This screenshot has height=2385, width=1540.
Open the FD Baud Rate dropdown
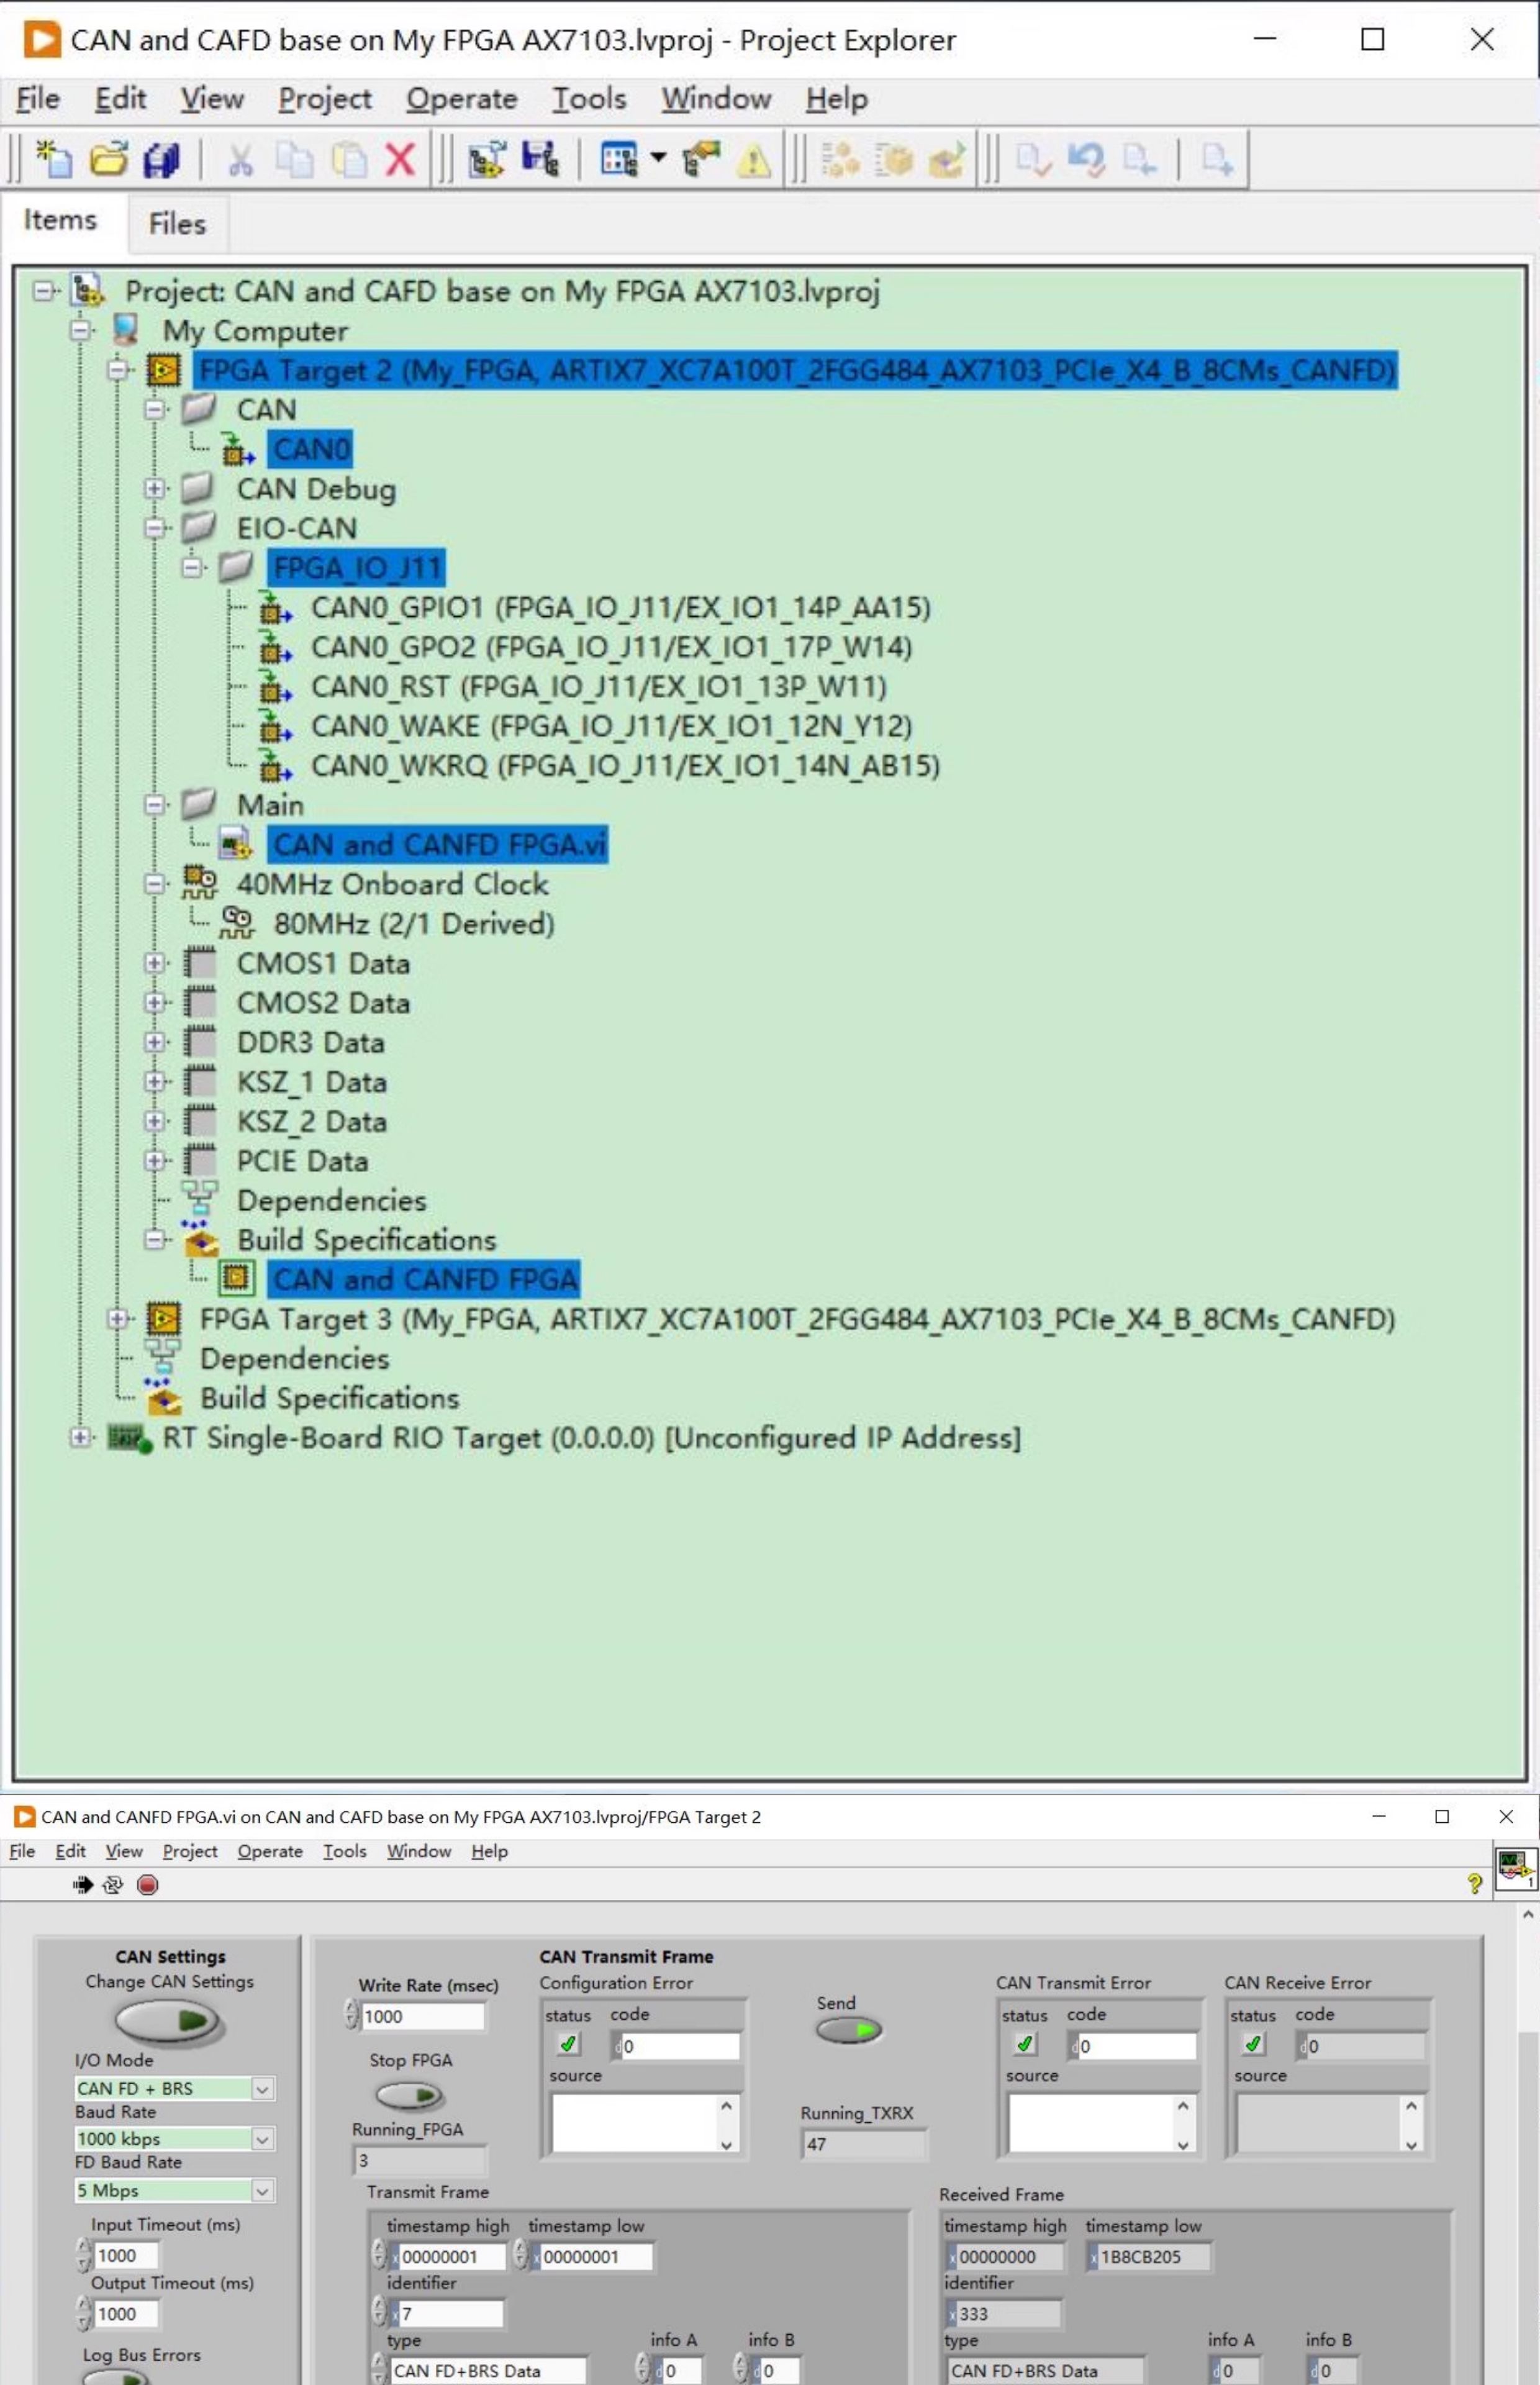point(262,2190)
